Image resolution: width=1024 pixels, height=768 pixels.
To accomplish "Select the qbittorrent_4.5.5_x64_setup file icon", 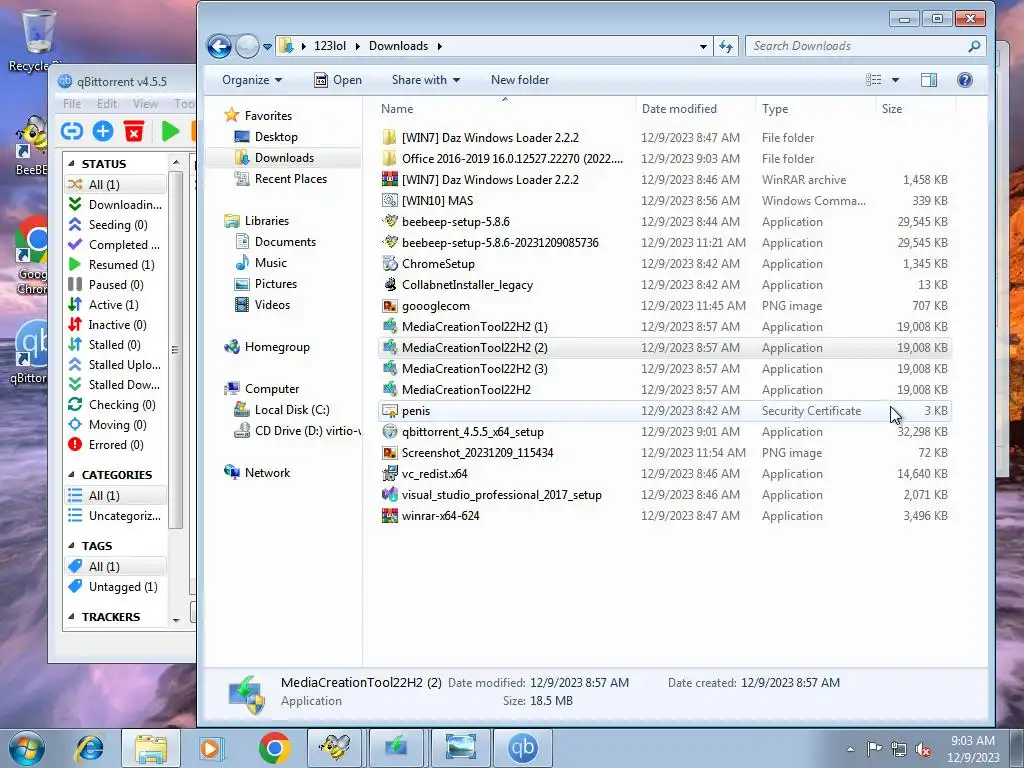I will coord(390,432).
